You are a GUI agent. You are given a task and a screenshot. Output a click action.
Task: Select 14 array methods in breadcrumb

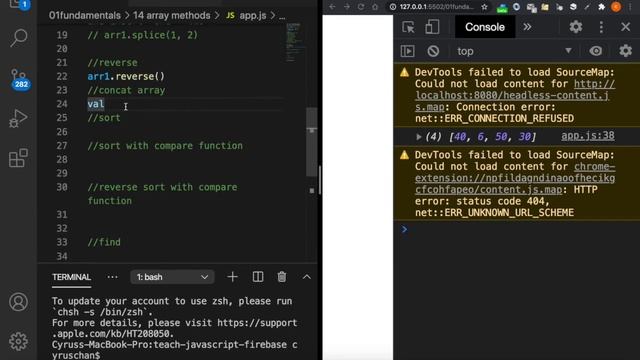point(171,16)
